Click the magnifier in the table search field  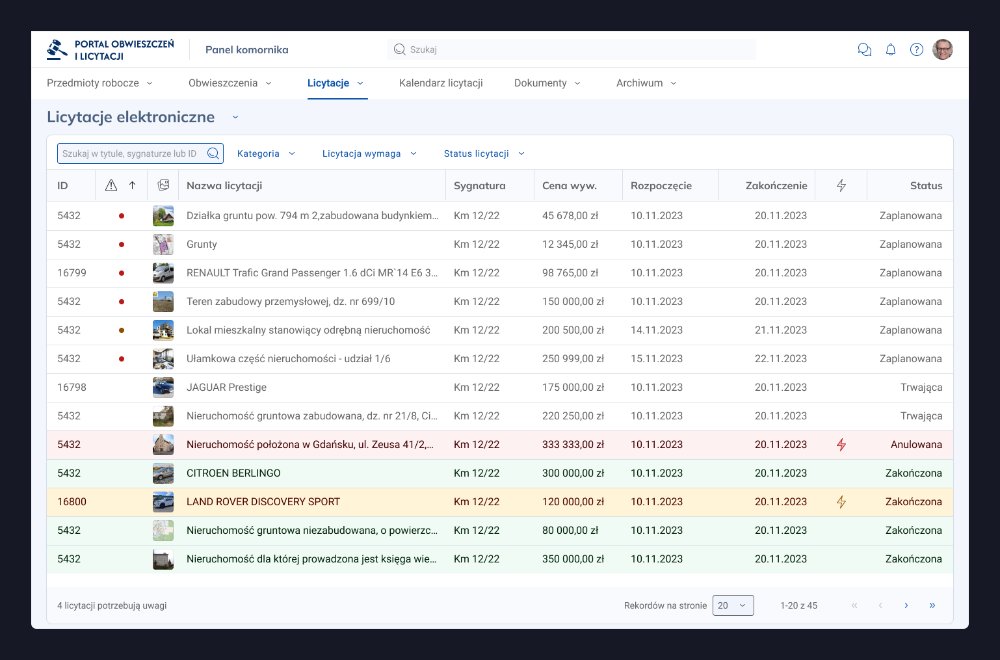click(x=213, y=154)
